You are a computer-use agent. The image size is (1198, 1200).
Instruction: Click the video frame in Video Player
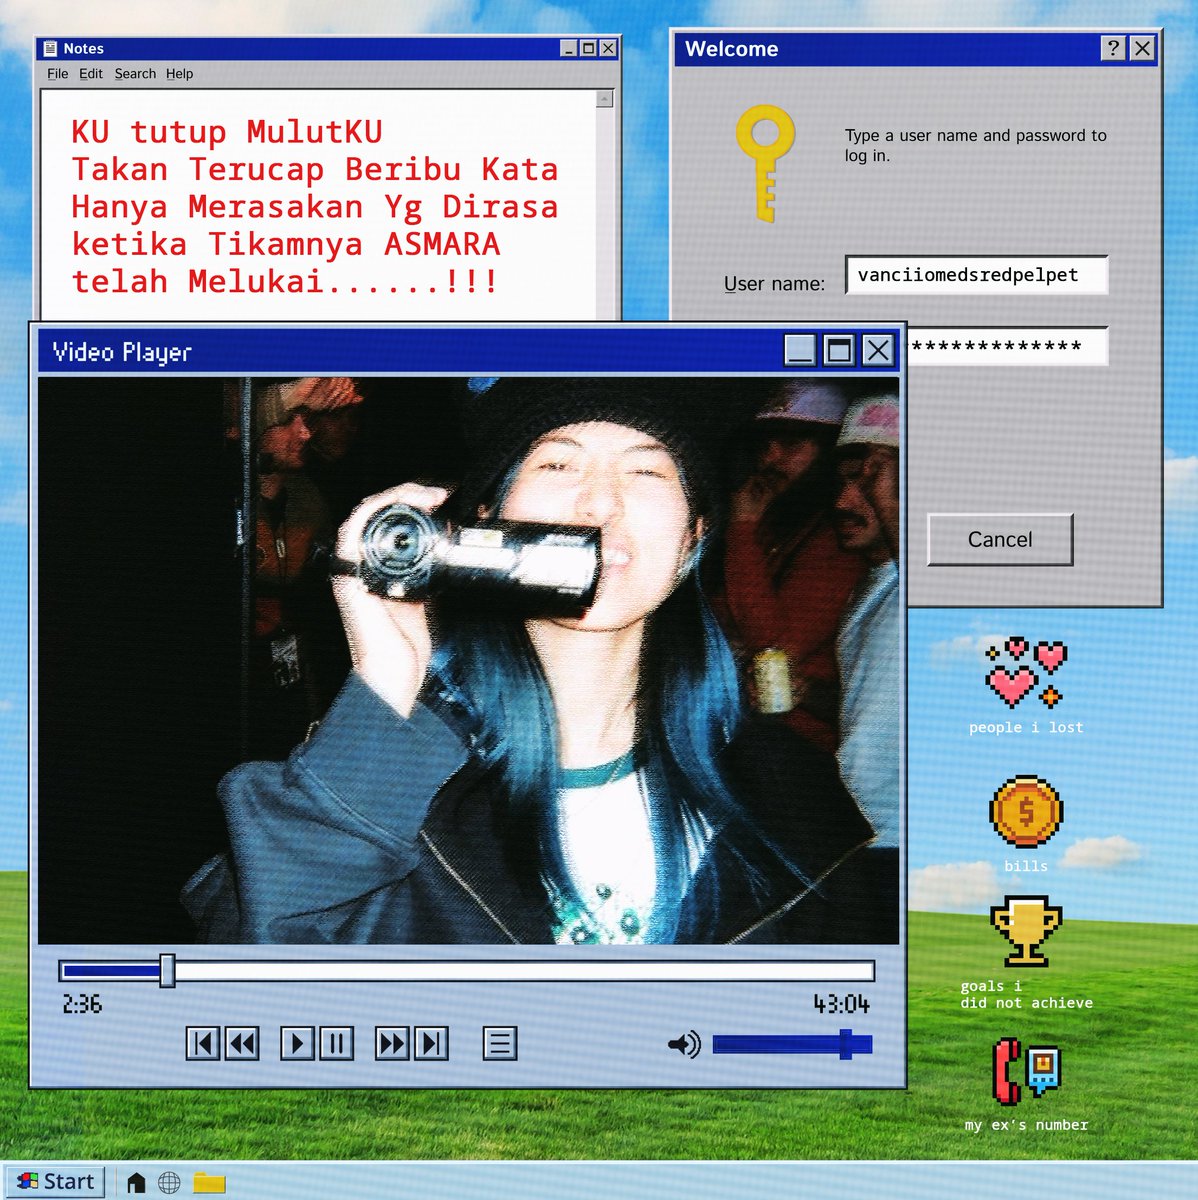[468, 660]
